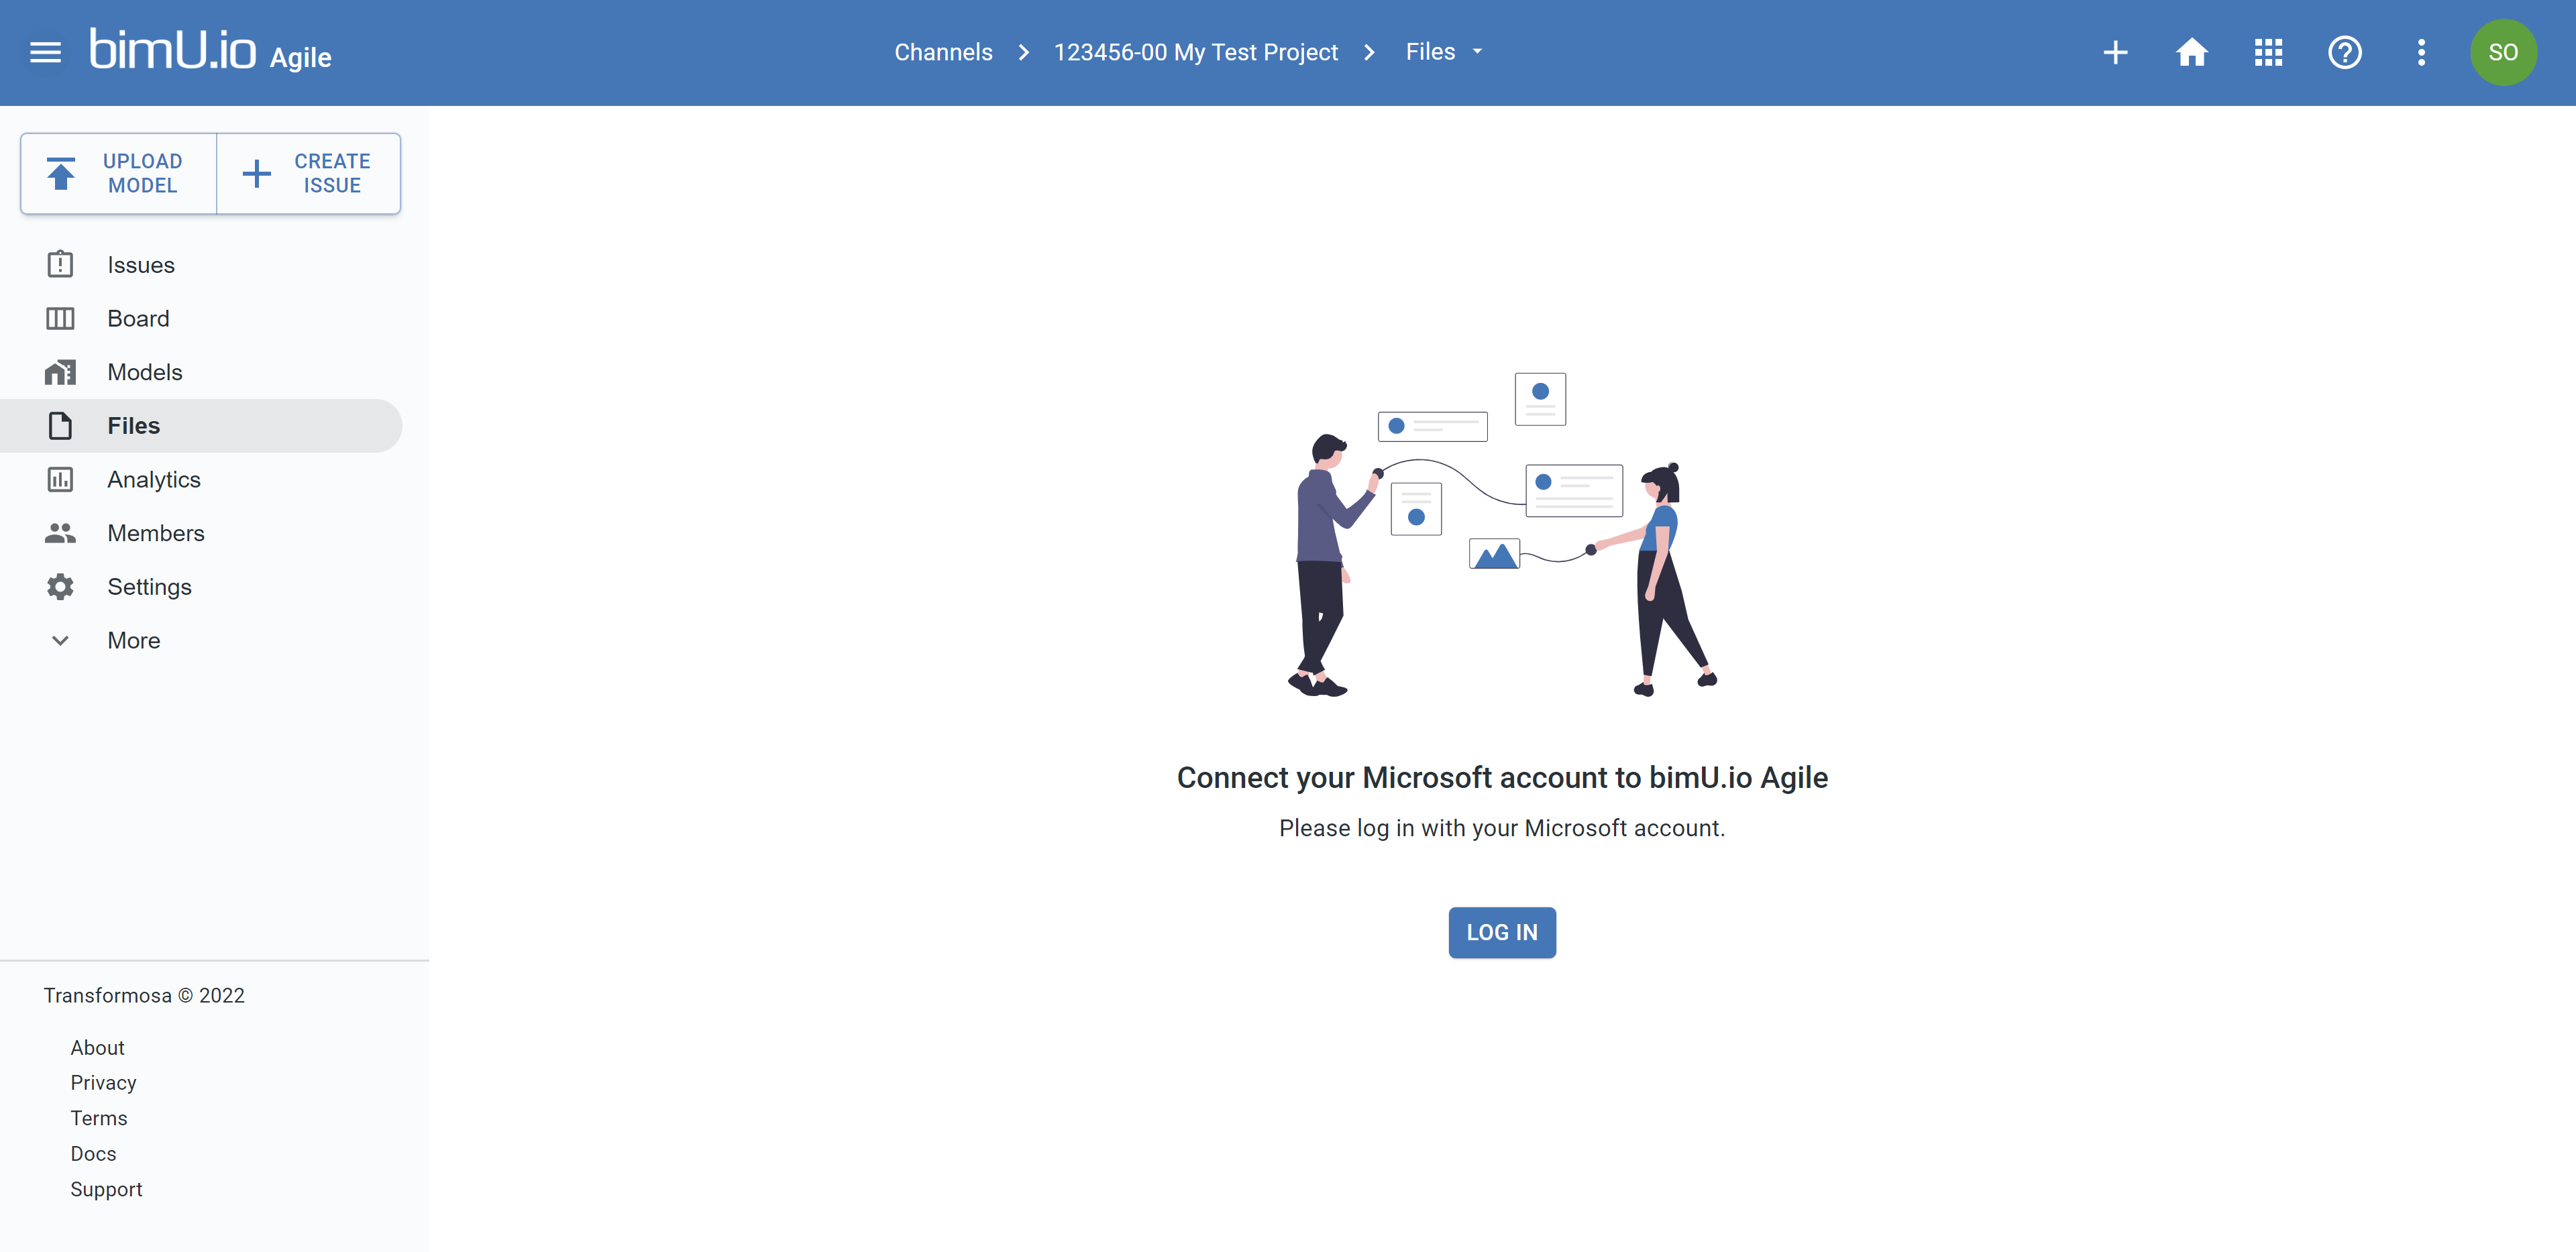Image resolution: width=2576 pixels, height=1252 pixels.
Task: Click the Channels breadcrumb link
Action: point(943,52)
